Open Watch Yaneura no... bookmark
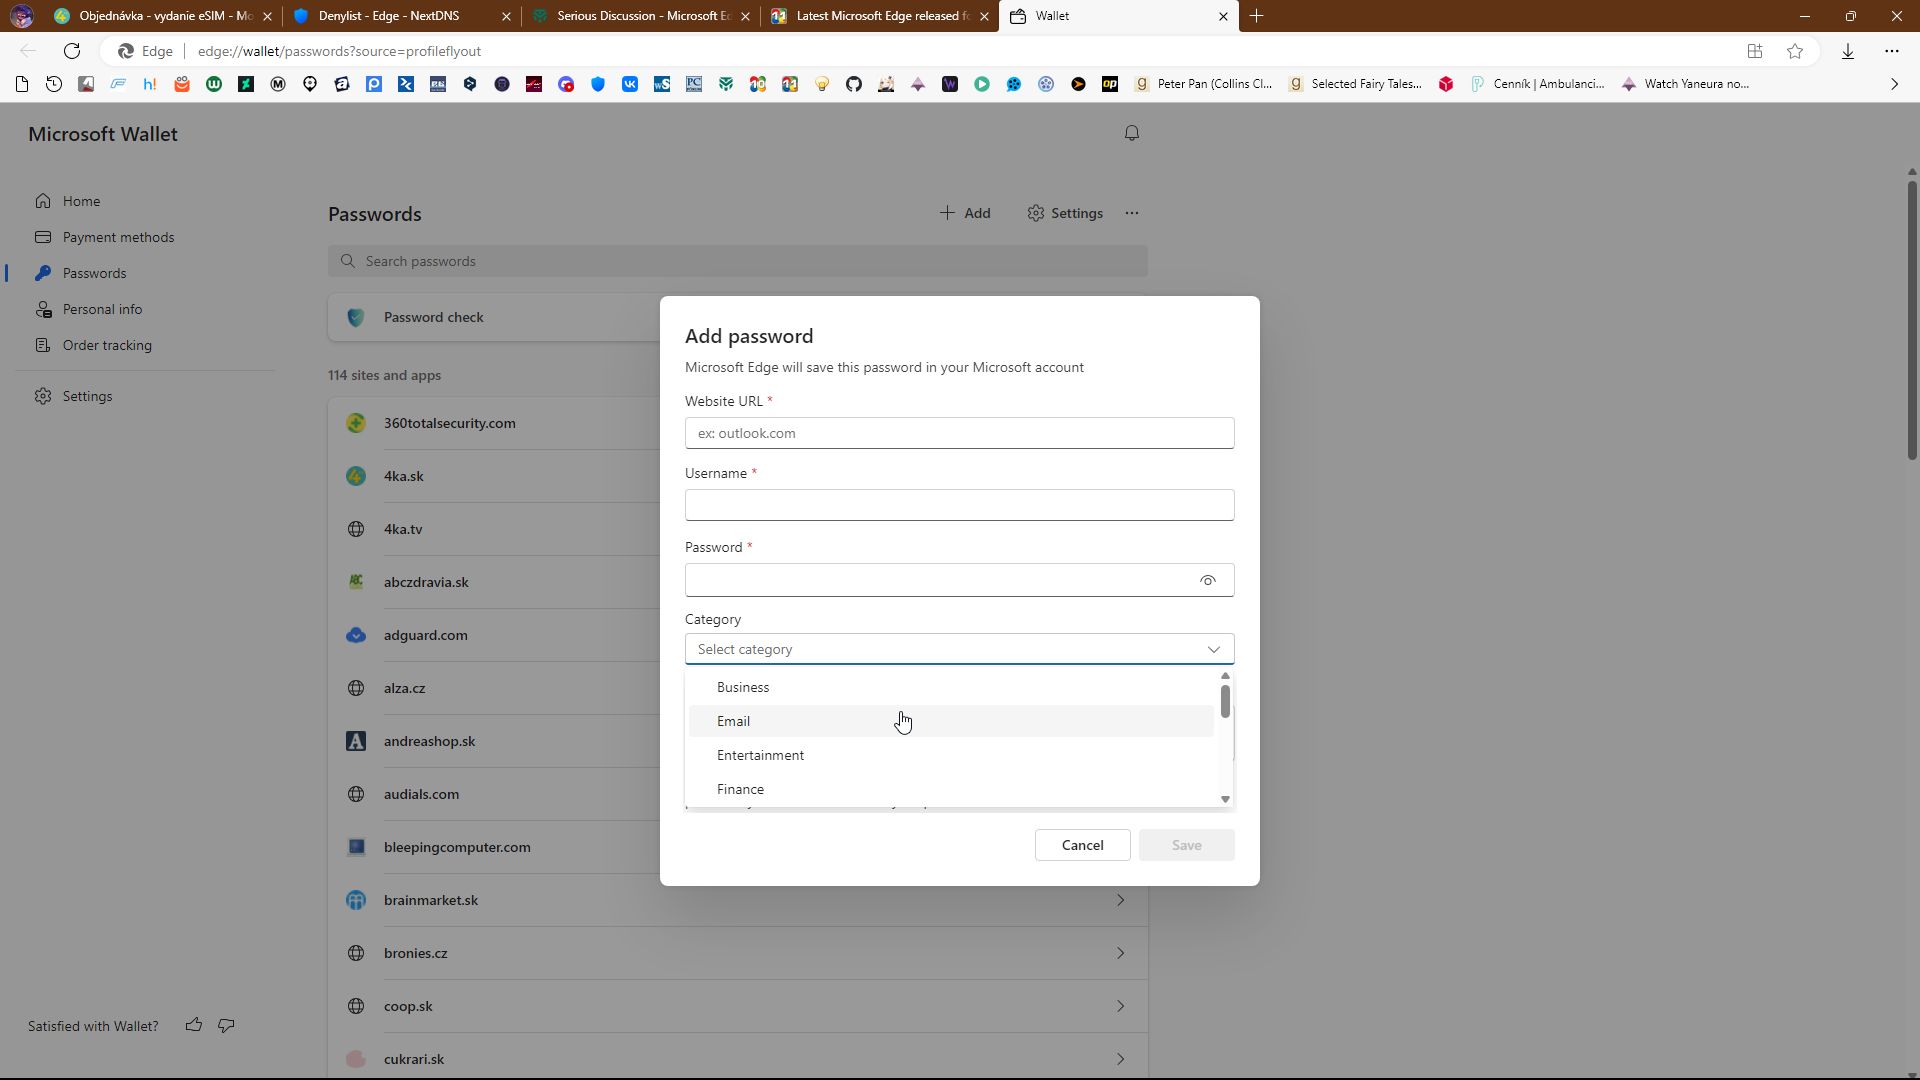 click(1686, 84)
